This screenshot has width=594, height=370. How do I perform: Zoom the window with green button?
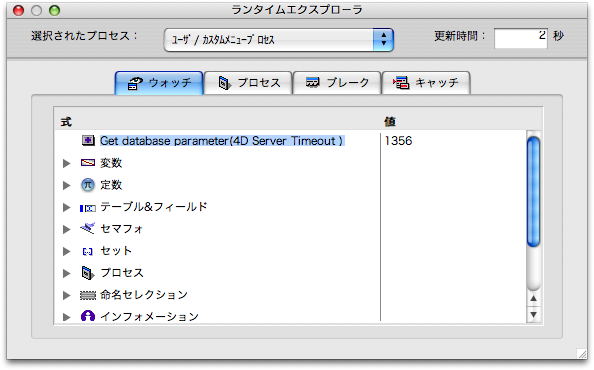tap(55, 10)
